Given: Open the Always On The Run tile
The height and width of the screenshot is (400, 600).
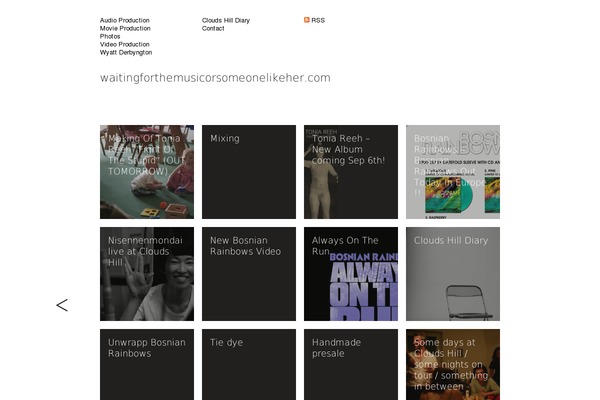Looking at the screenshot, I should click(x=351, y=274).
